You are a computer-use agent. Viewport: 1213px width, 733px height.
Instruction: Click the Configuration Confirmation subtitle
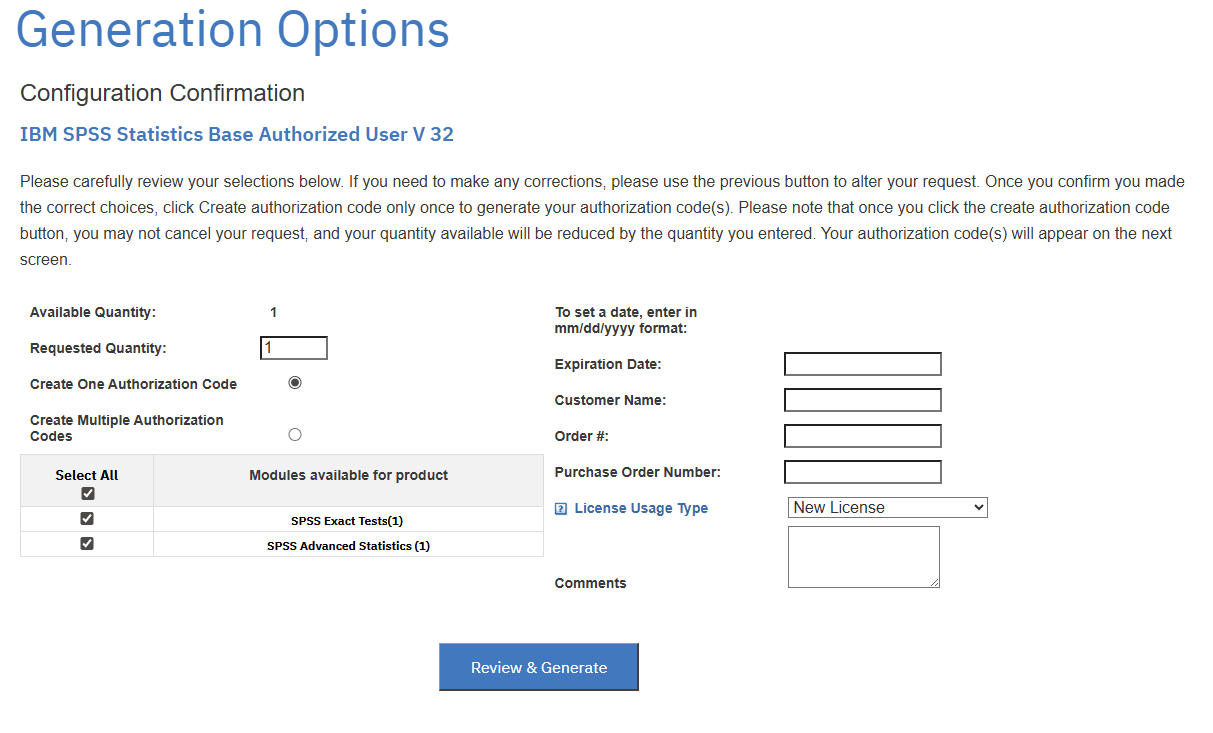(x=162, y=93)
